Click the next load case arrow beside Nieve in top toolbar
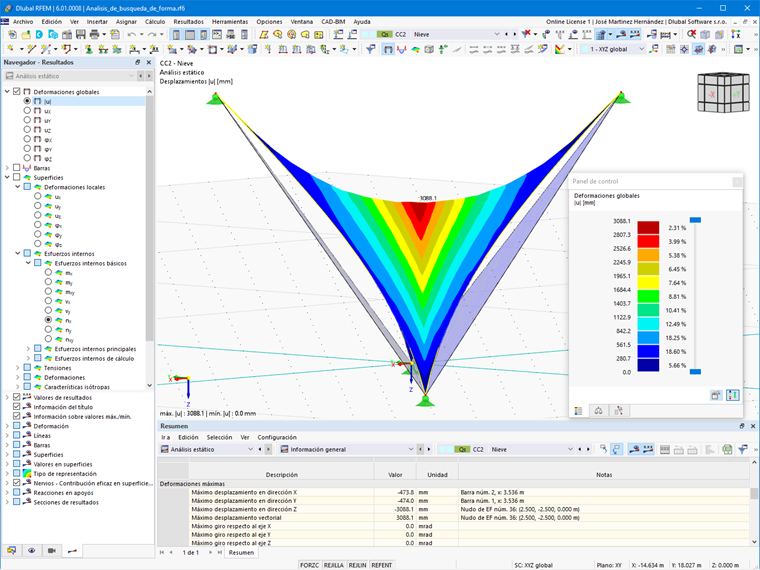The height and width of the screenshot is (570, 760). click(514, 34)
